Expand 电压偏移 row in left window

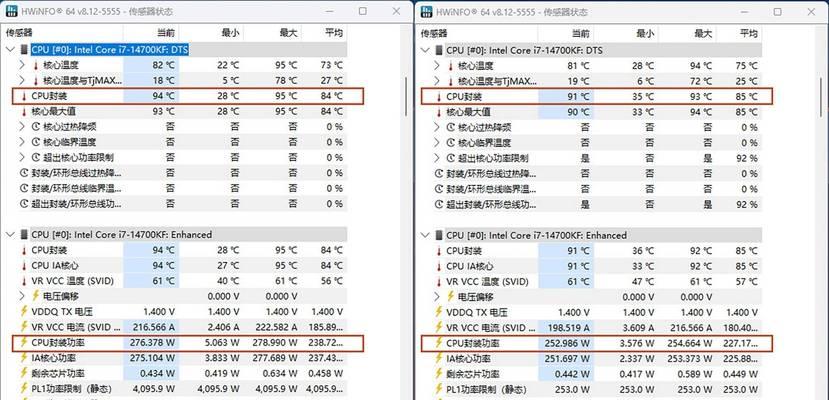(22, 296)
